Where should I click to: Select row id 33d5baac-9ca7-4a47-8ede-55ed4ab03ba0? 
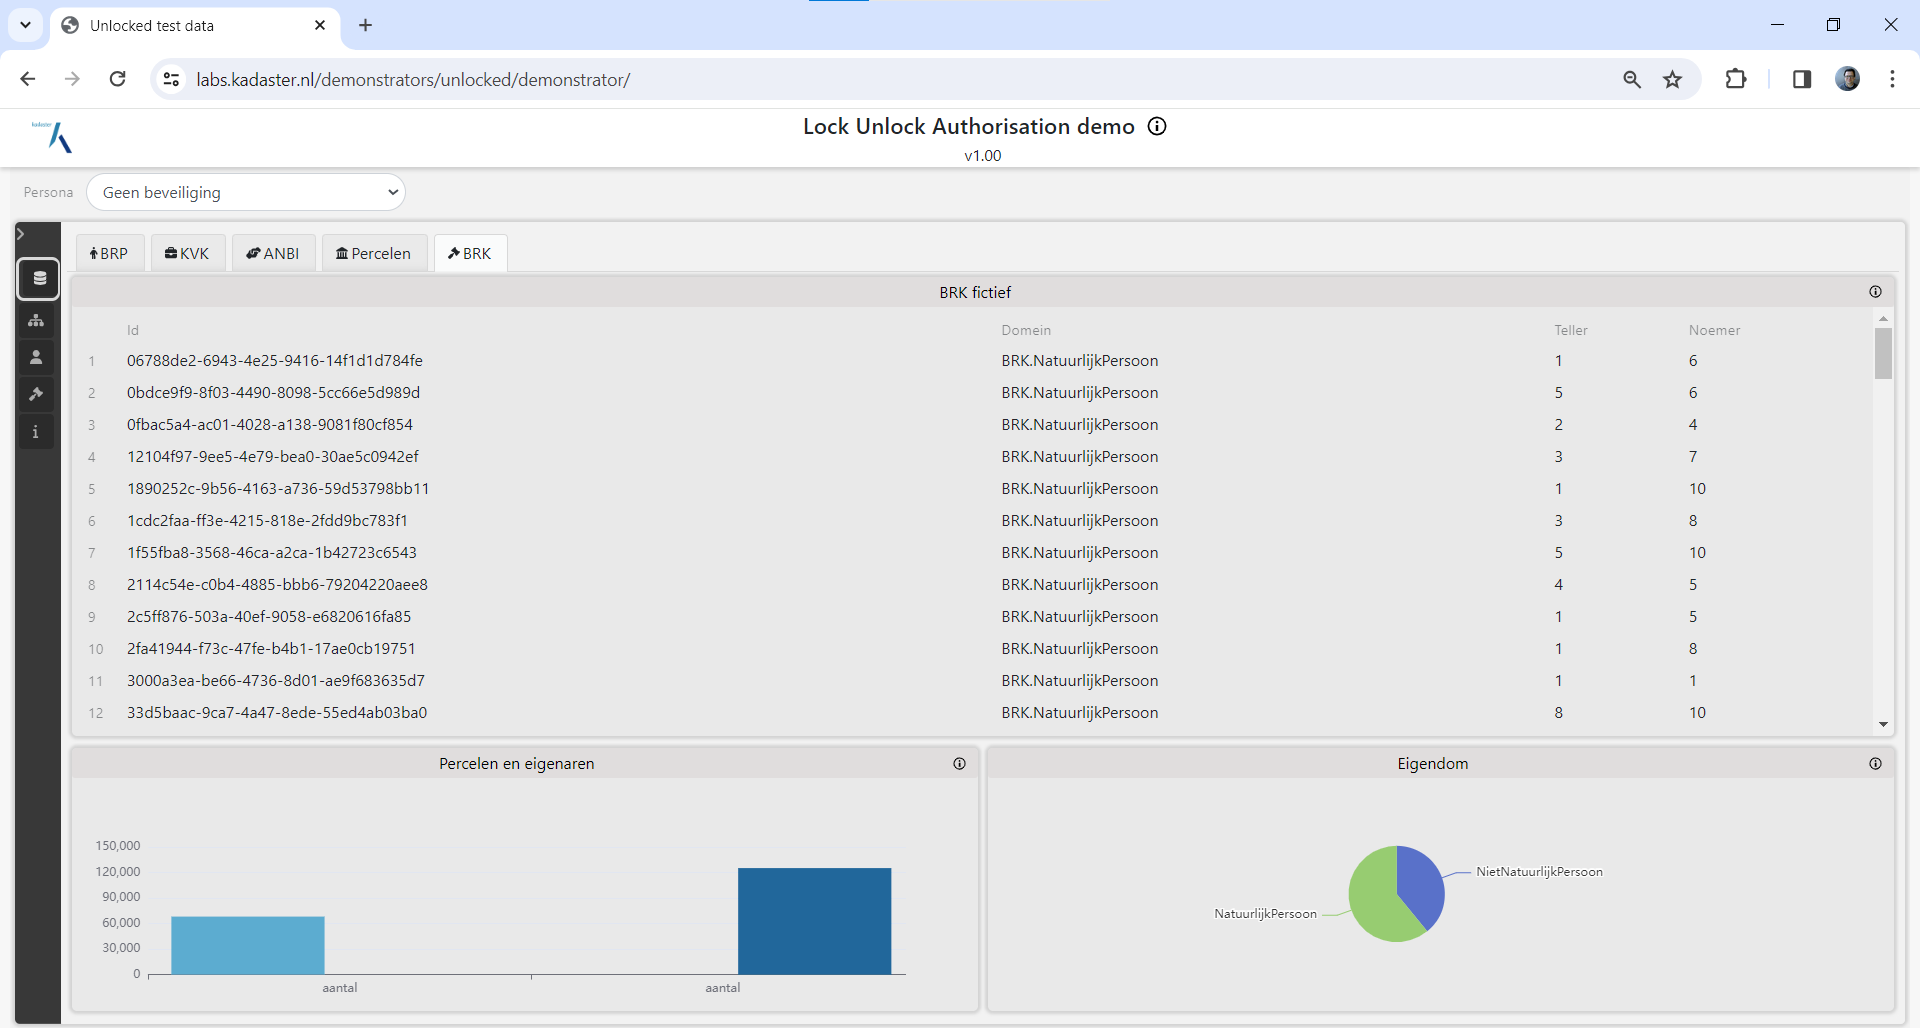coord(277,713)
